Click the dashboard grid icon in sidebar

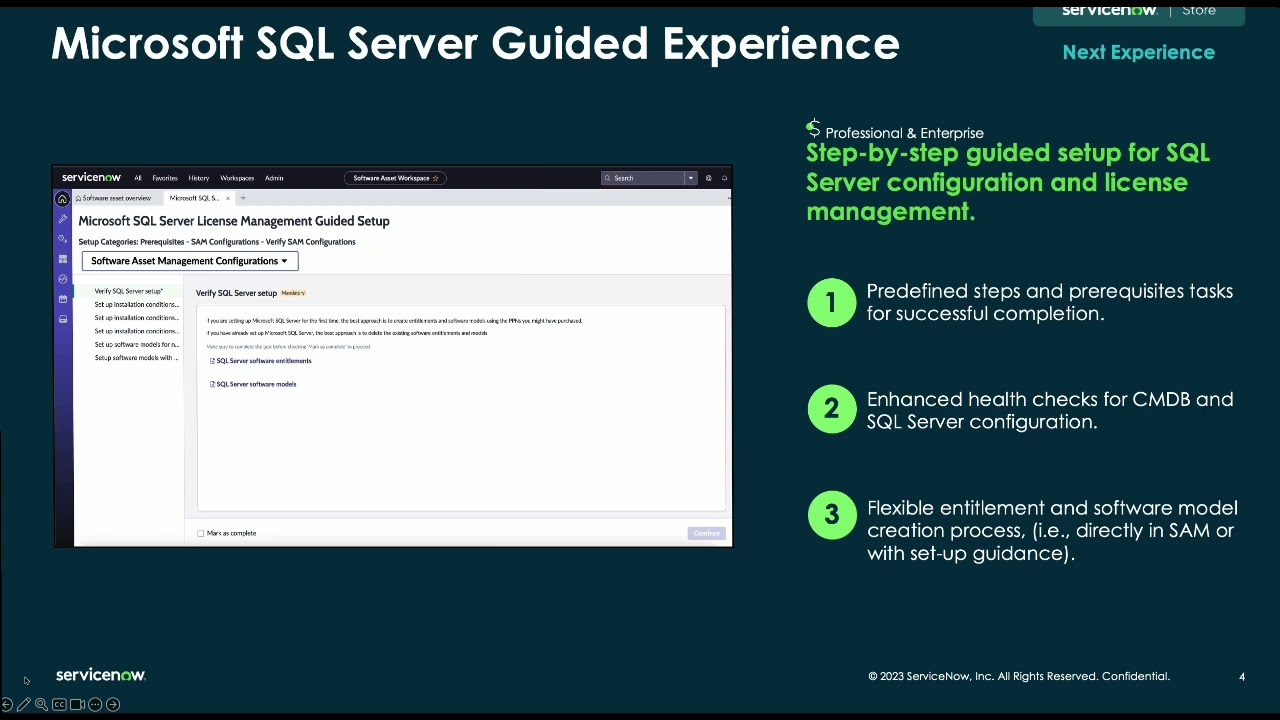tap(63, 259)
